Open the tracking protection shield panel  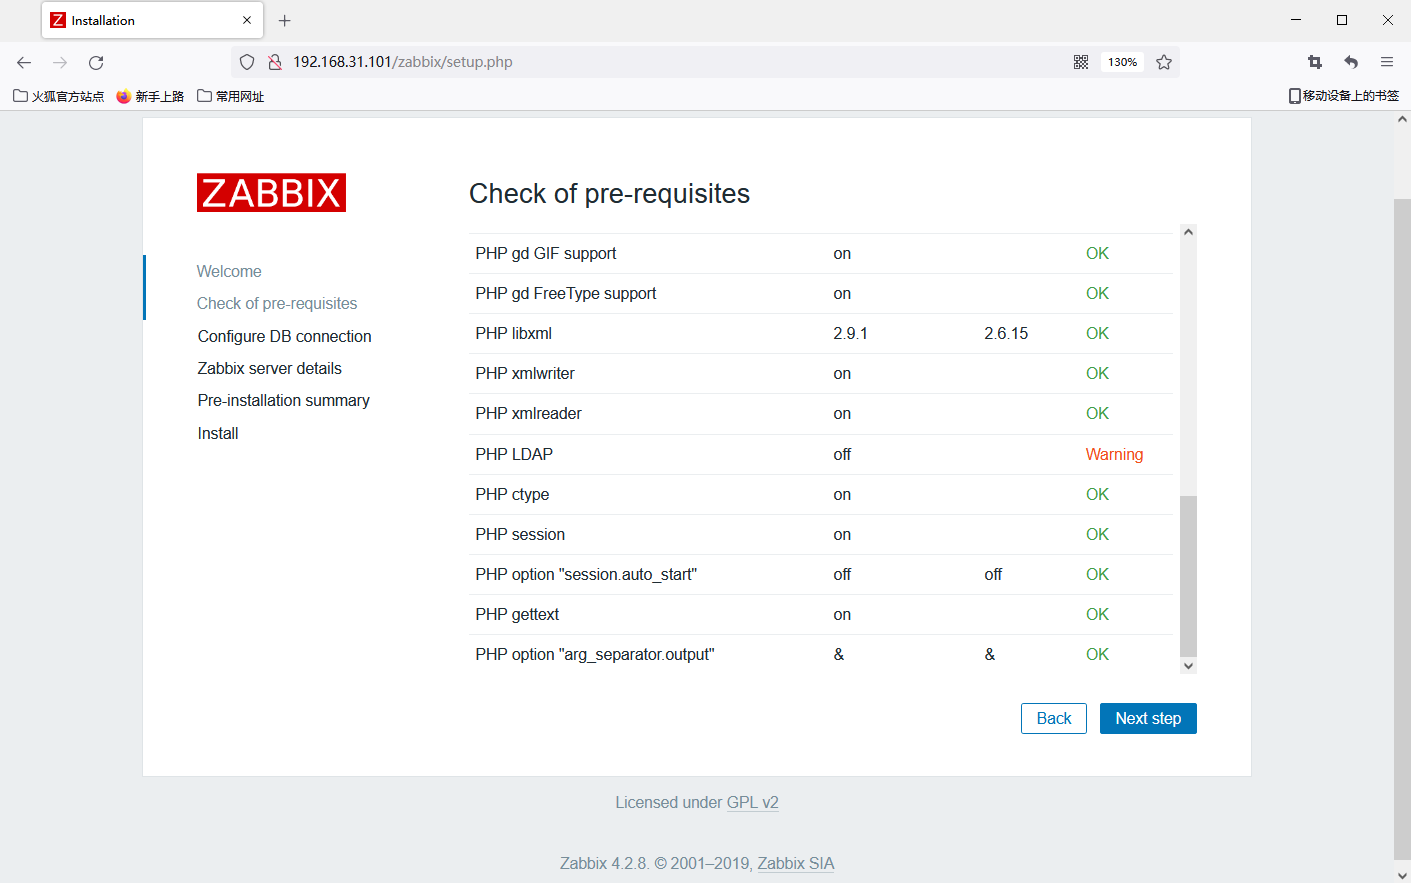pyautogui.click(x=247, y=62)
